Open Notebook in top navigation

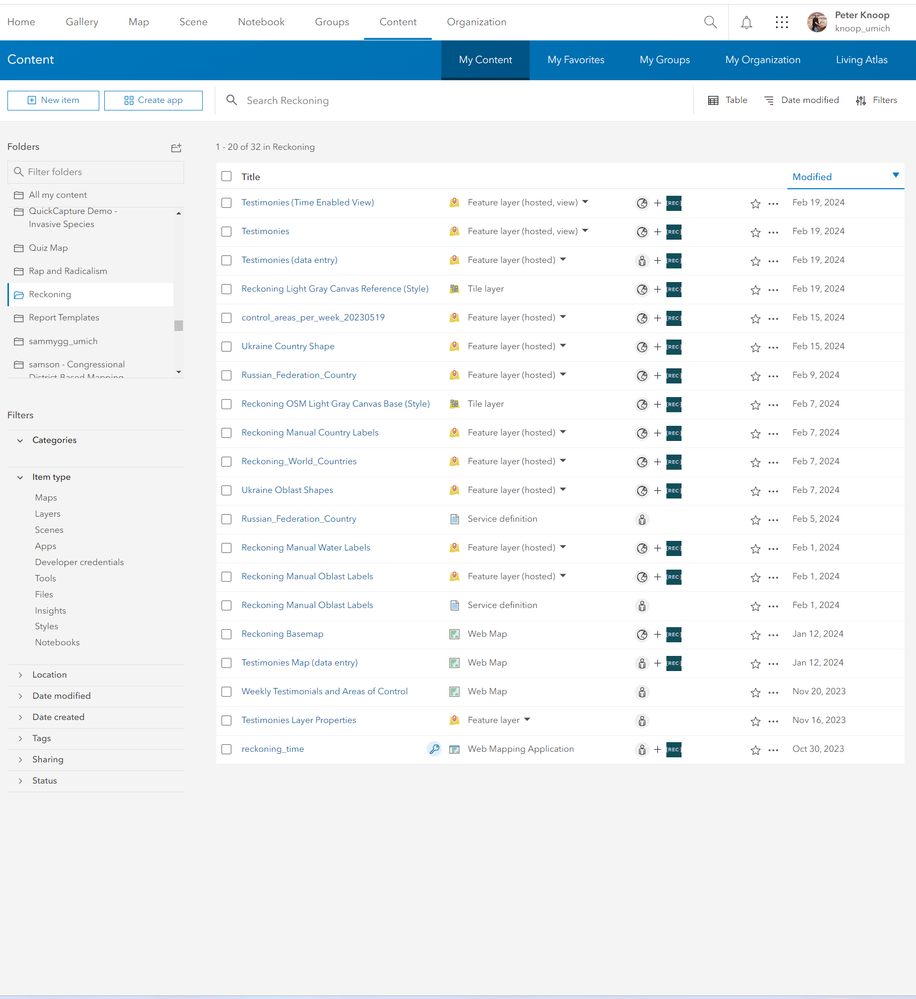pos(261,22)
